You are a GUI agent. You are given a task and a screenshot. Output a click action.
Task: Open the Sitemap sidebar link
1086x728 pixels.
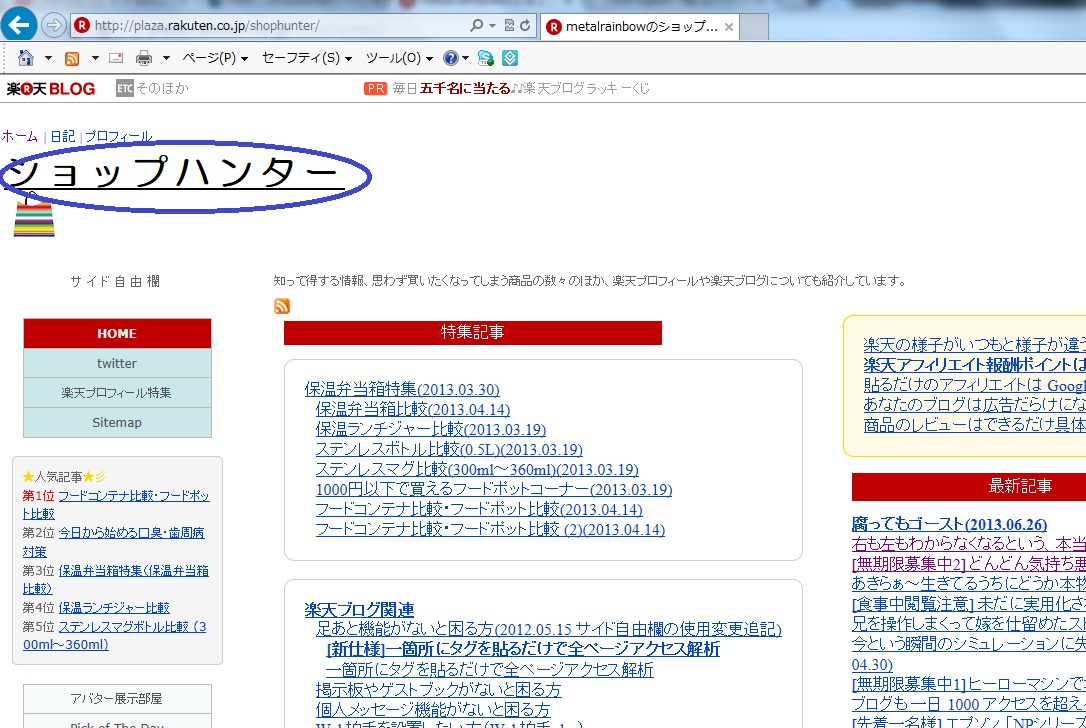[x=117, y=422]
